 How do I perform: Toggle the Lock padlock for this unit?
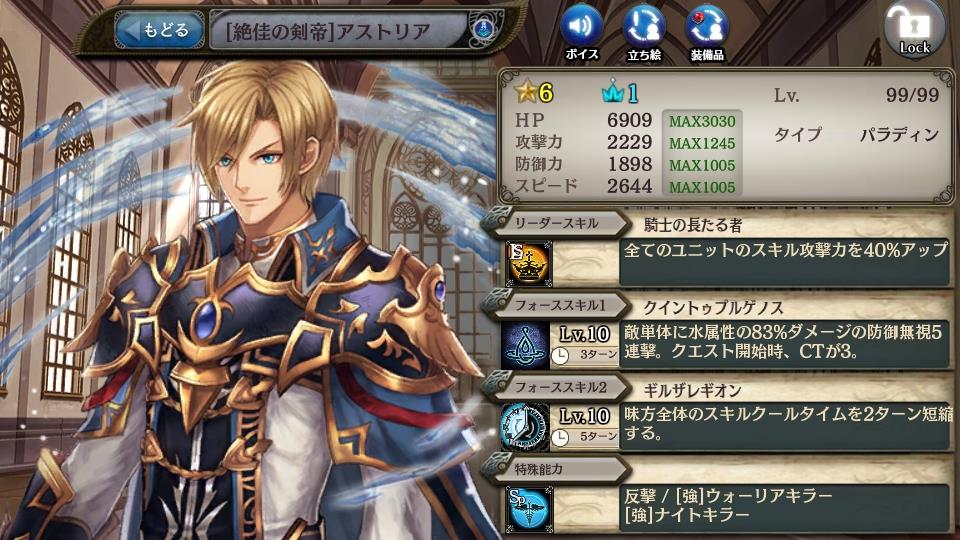914,29
